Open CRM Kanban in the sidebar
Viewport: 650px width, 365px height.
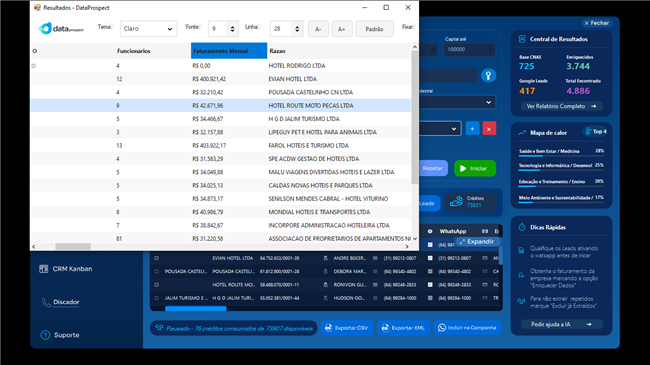pyautogui.click(x=72, y=269)
